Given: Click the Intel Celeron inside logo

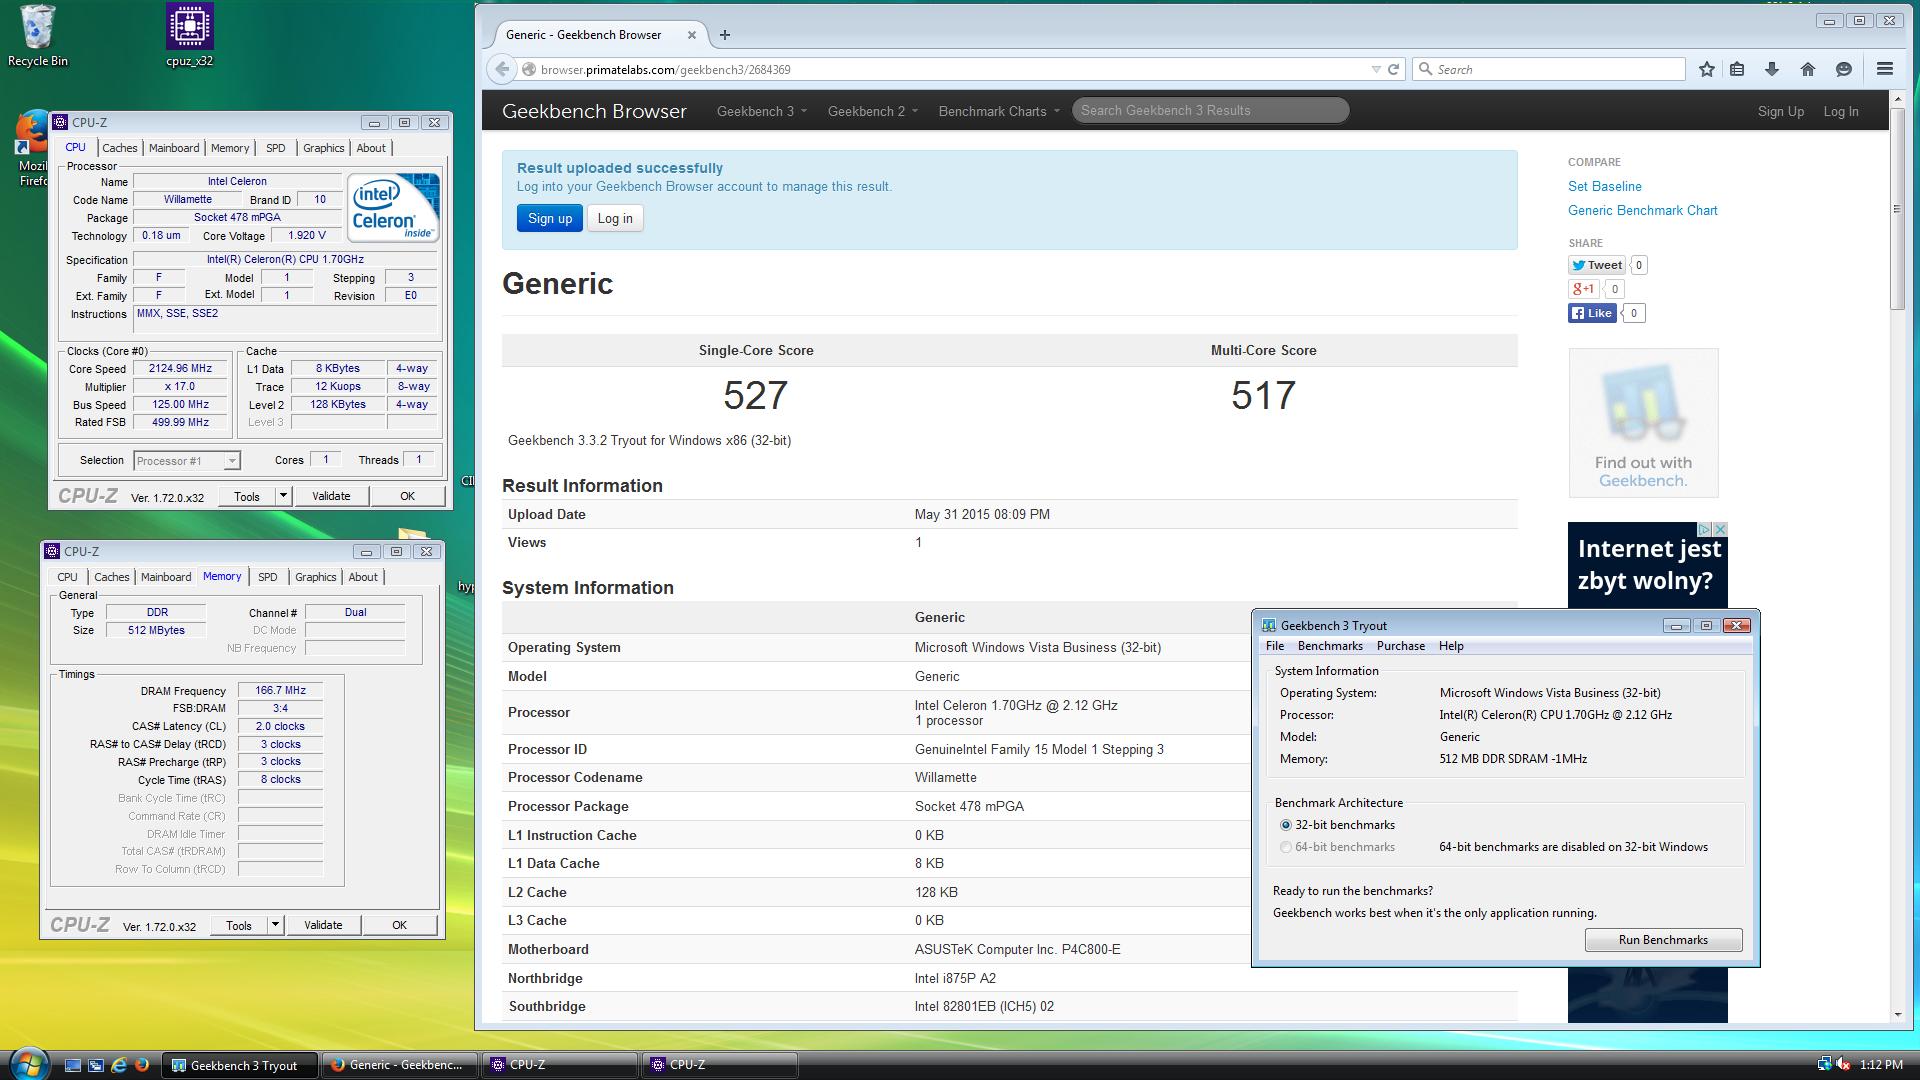Looking at the screenshot, I should [393, 207].
